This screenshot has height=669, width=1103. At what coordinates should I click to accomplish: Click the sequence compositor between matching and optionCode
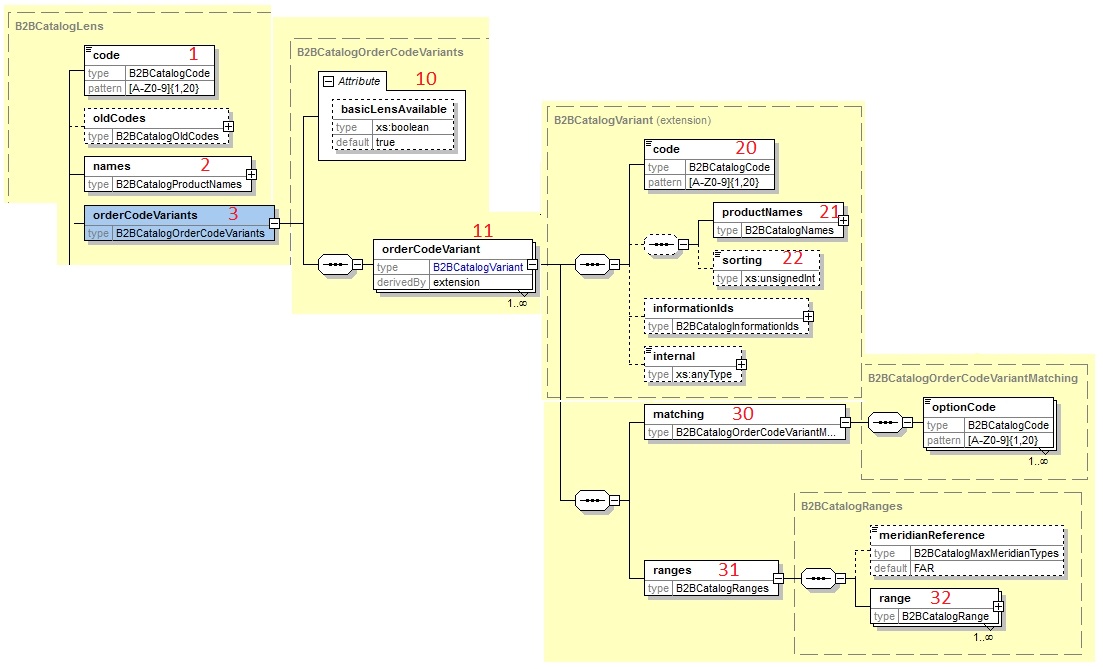click(885, 422)
